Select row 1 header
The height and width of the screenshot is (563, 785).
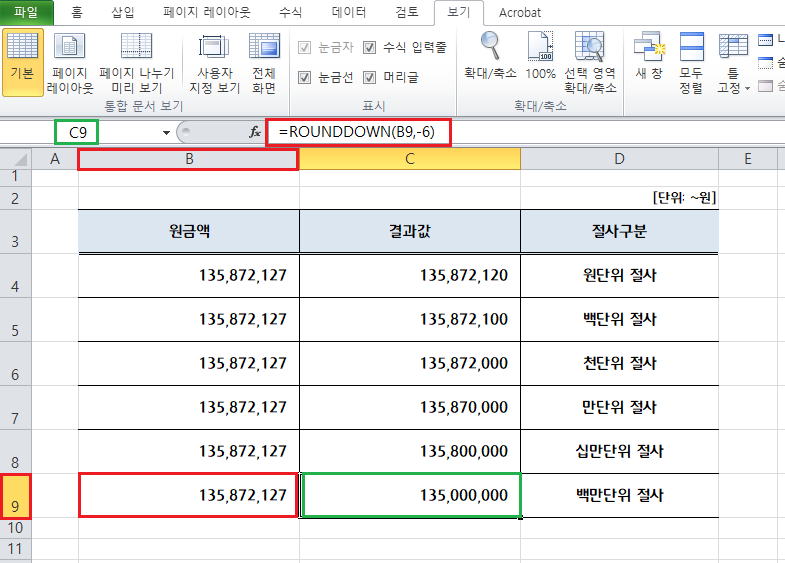15,177
